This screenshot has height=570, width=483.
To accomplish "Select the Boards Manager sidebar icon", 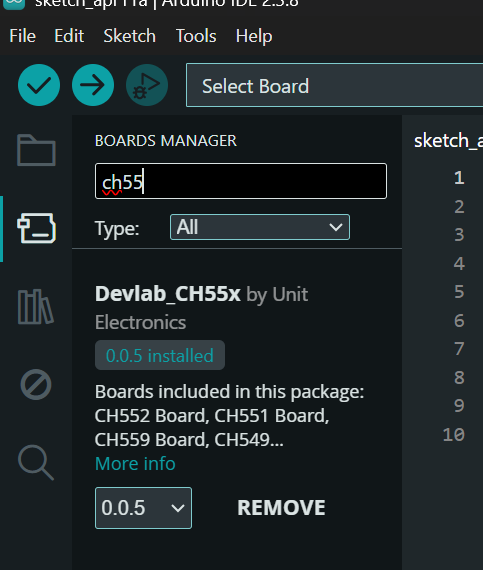I will point(36,228).
